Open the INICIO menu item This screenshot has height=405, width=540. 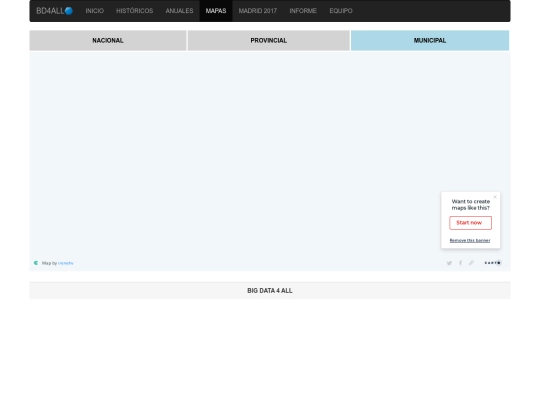95,11
